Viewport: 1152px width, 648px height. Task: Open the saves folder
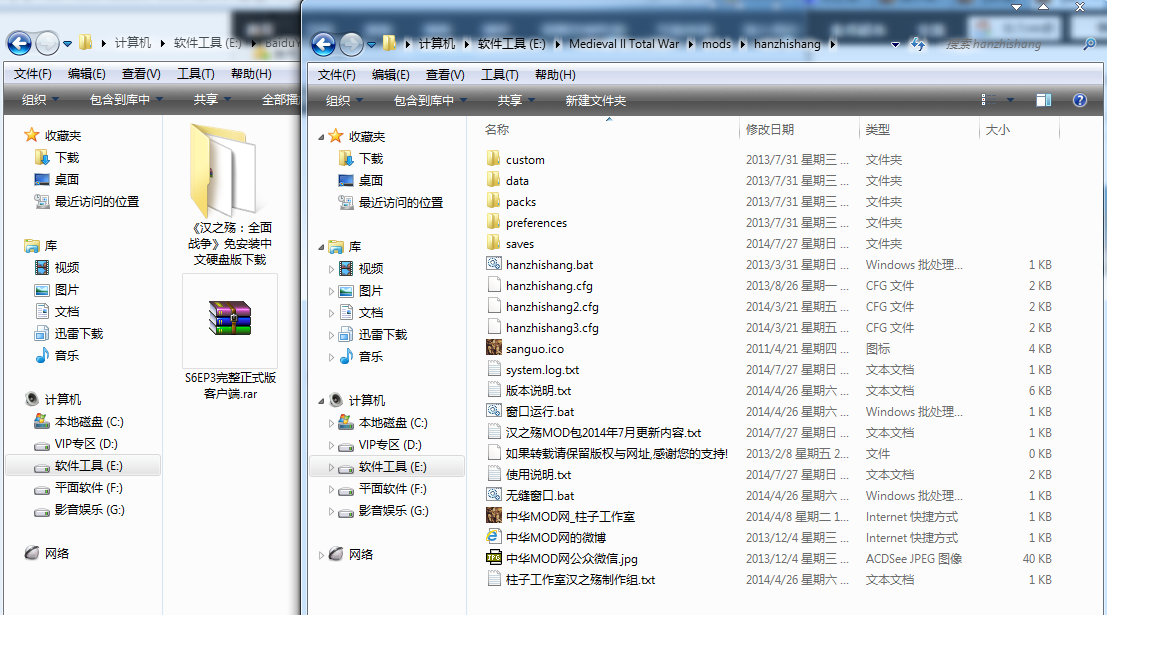tap(519, 244)
